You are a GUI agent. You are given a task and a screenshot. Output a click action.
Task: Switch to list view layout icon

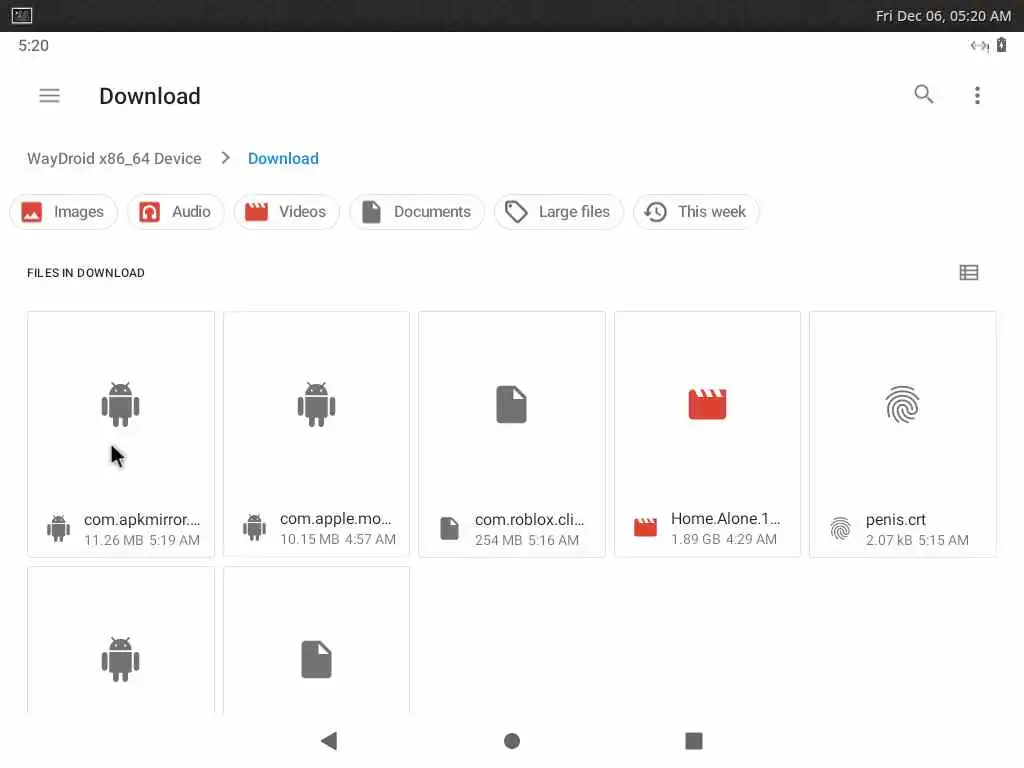[968, 272]
